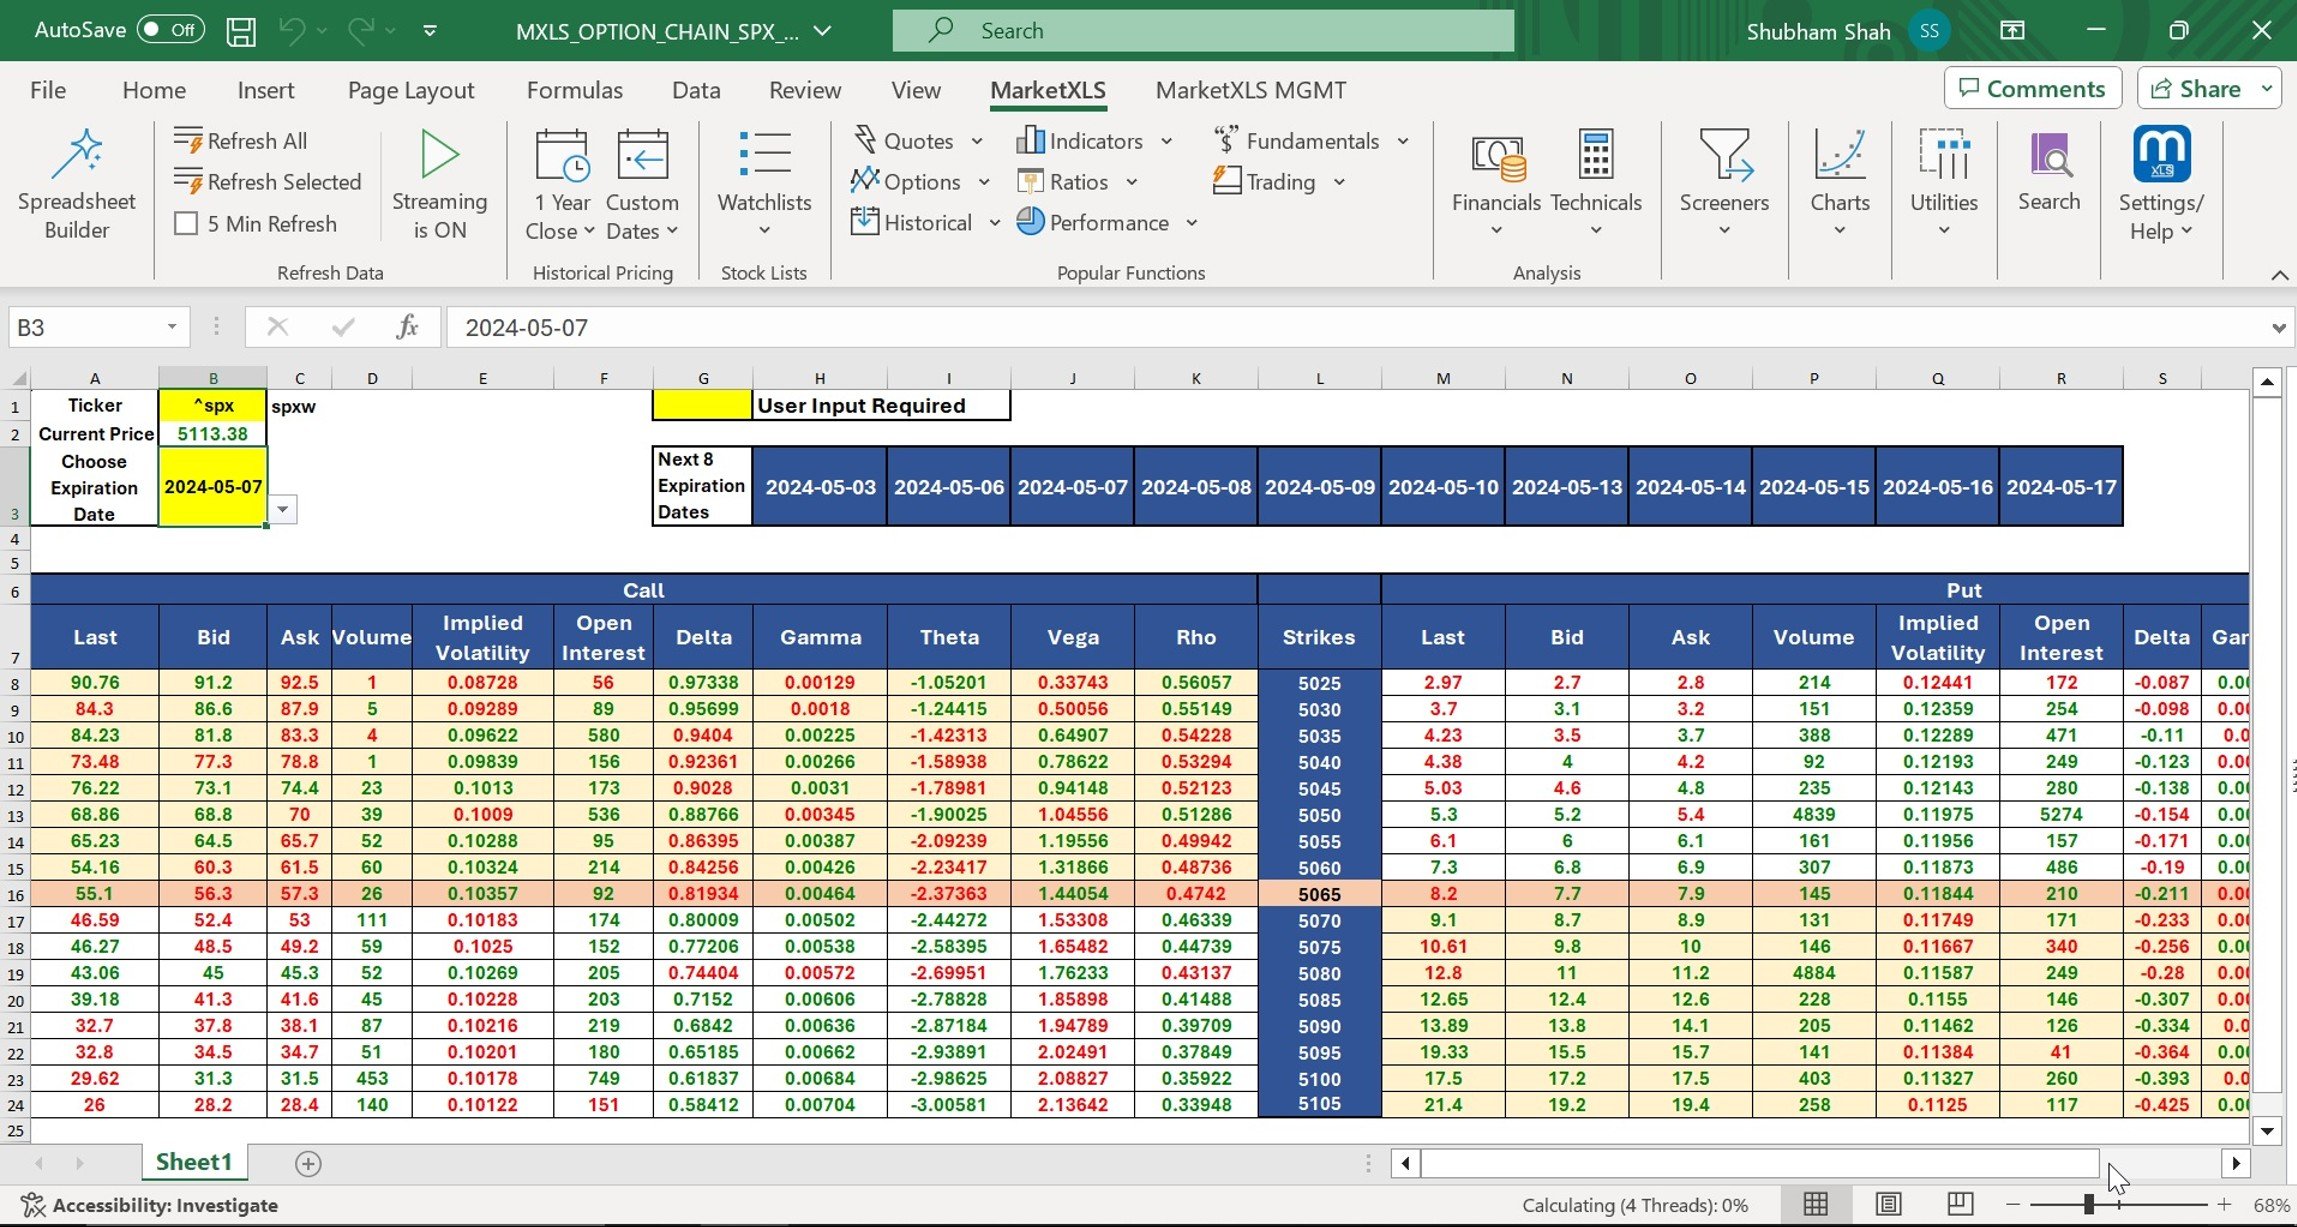Toggle the AutoSave switch
Viewport: 2297px width, 1227px height.
tap(170, 30)
